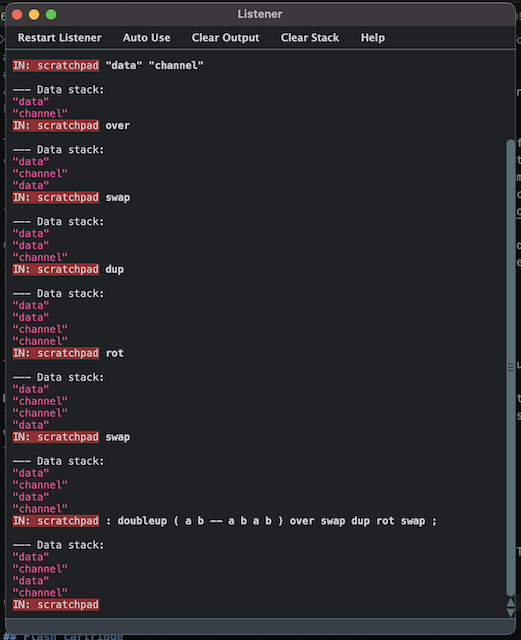Click the Listener window title
The width and height of the screenshot is (521, 640).
pos(260,14)
